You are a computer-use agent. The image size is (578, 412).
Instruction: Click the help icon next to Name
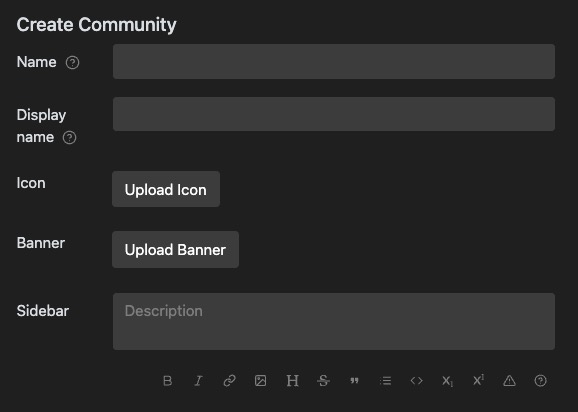coord(72,63)
